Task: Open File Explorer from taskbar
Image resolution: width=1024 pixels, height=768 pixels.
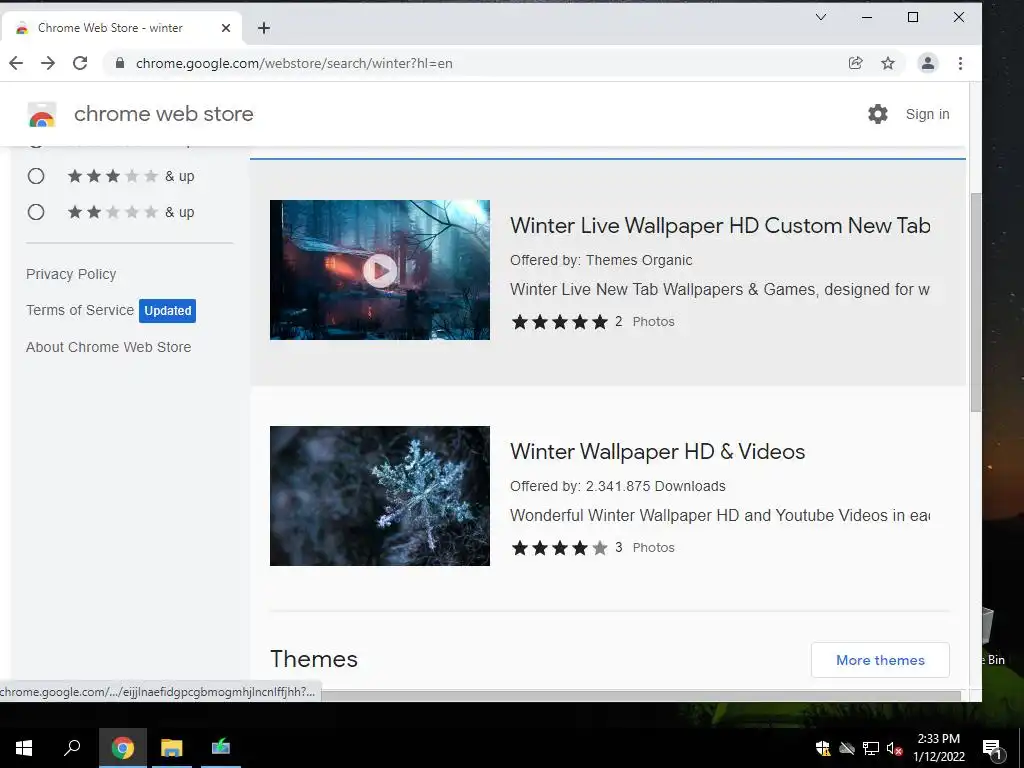Action: [x=172, y=748]
